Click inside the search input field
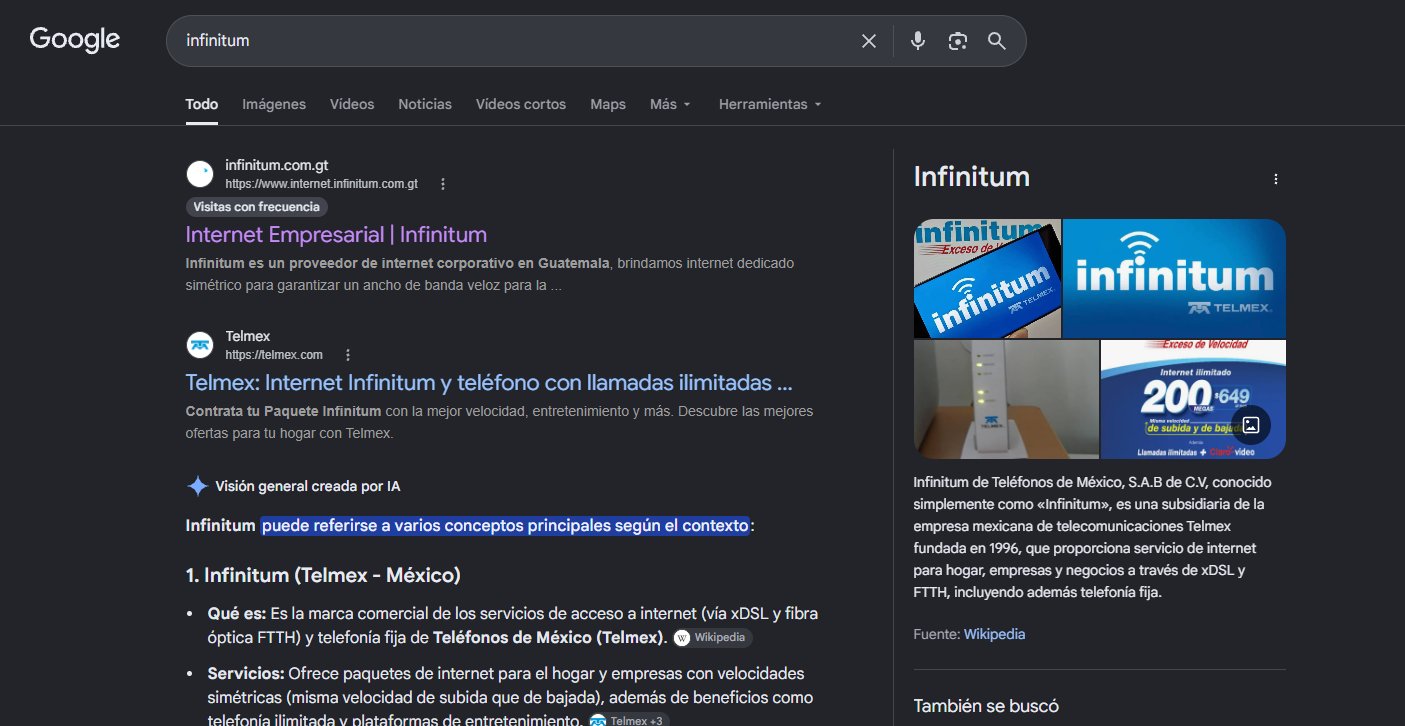Screen dimensions: 1405x726 pos(515,41)
